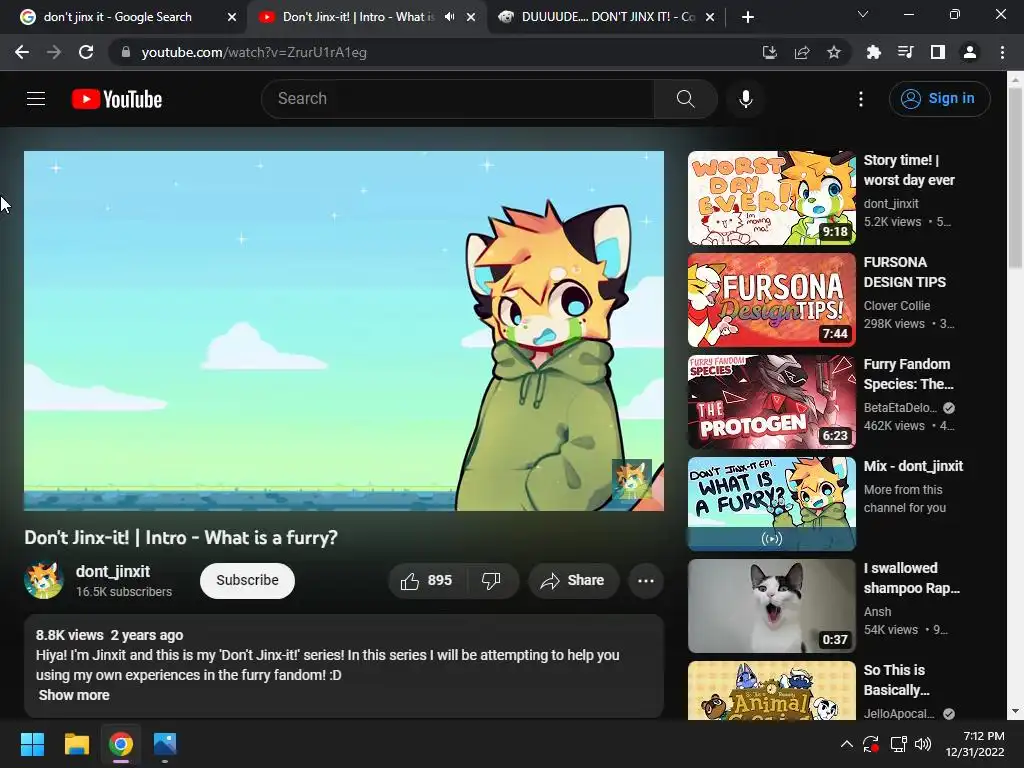Toggle Chrome side panel
This screenshot has height=768, width=1024.
point(938,52)
